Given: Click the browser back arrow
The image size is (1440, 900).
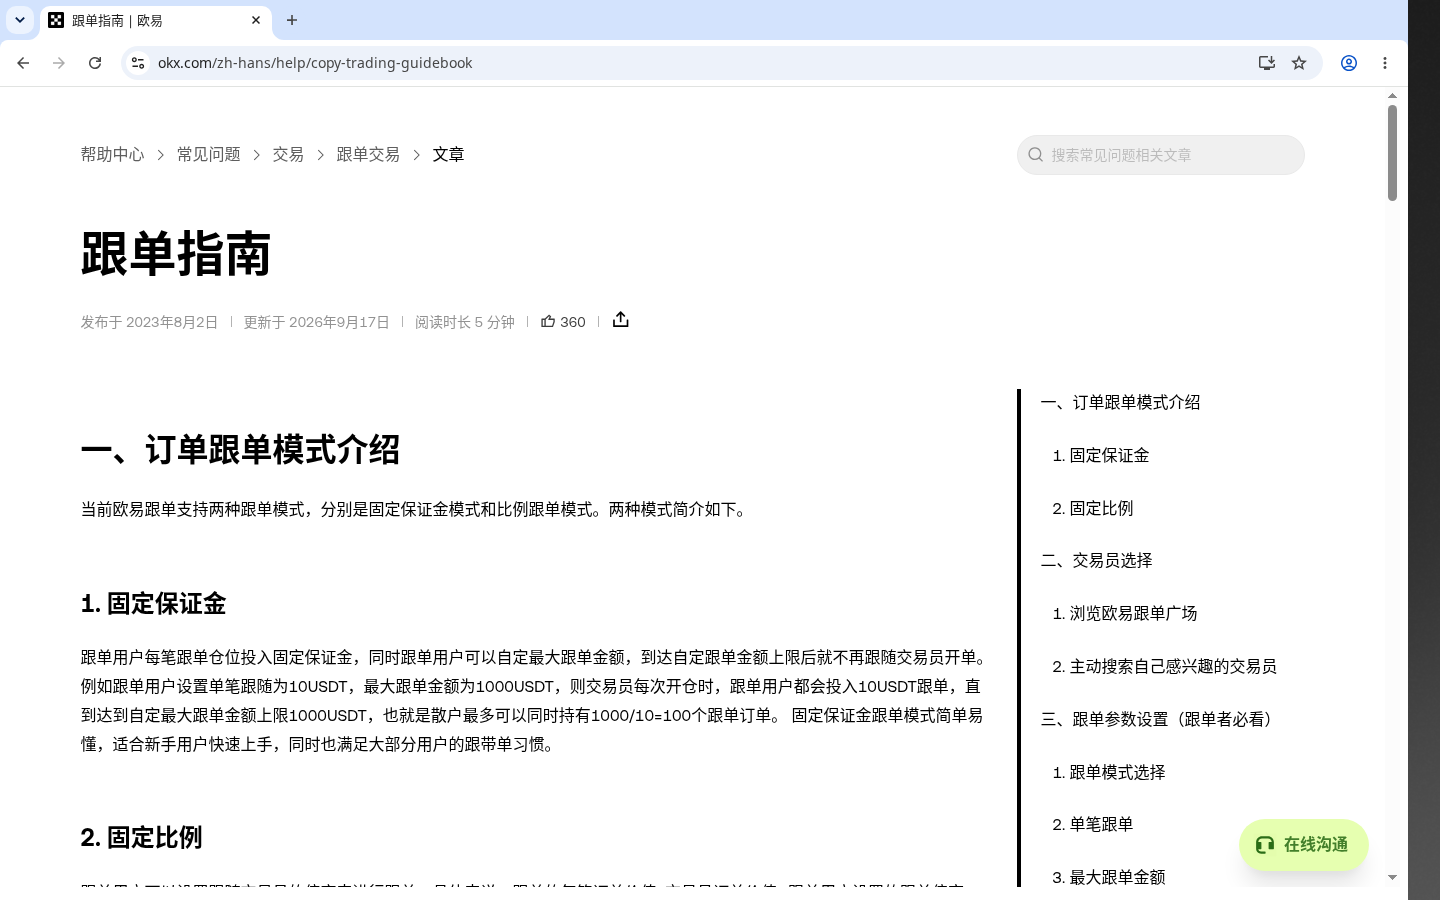Looking at the screenshot, I should pyautogui.click(x=23, y=63).
